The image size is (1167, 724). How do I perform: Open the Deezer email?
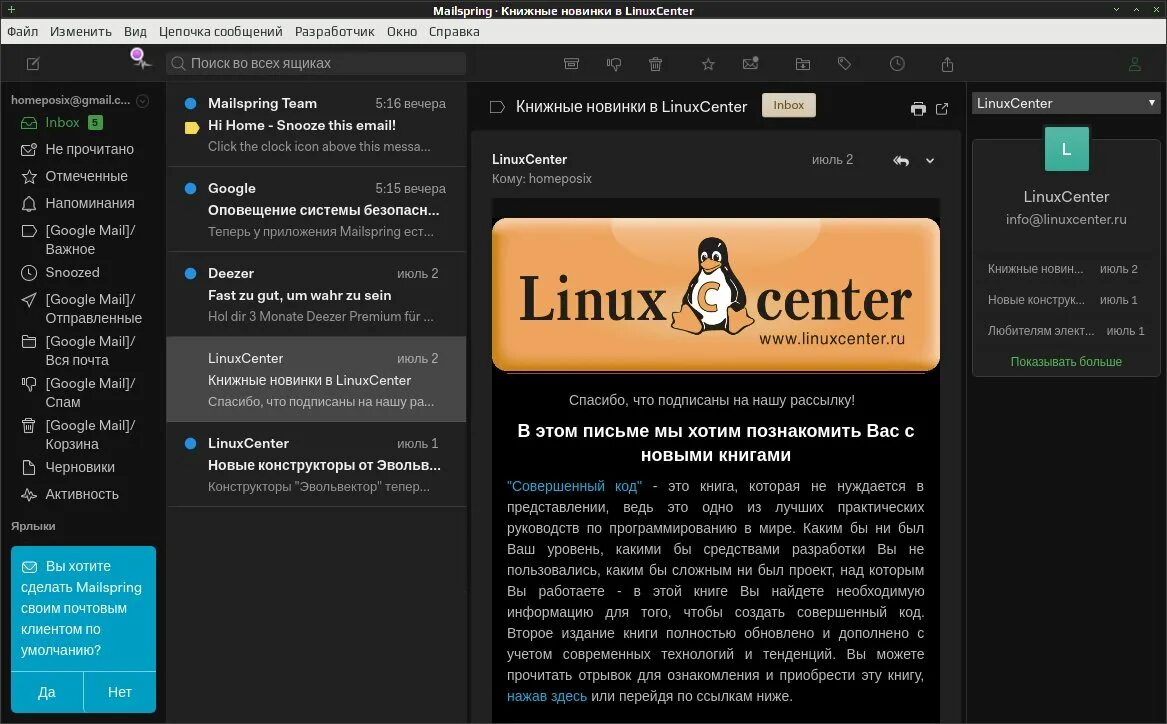tap(317, 294)
